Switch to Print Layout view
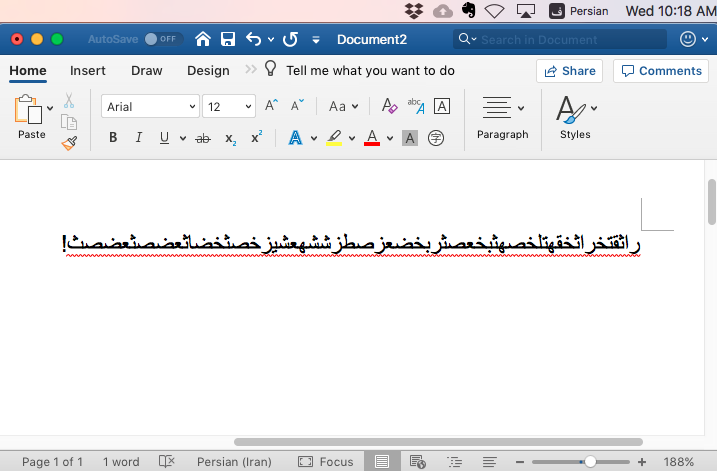Viewport: 717px width, 471px height. pos(382,461)
